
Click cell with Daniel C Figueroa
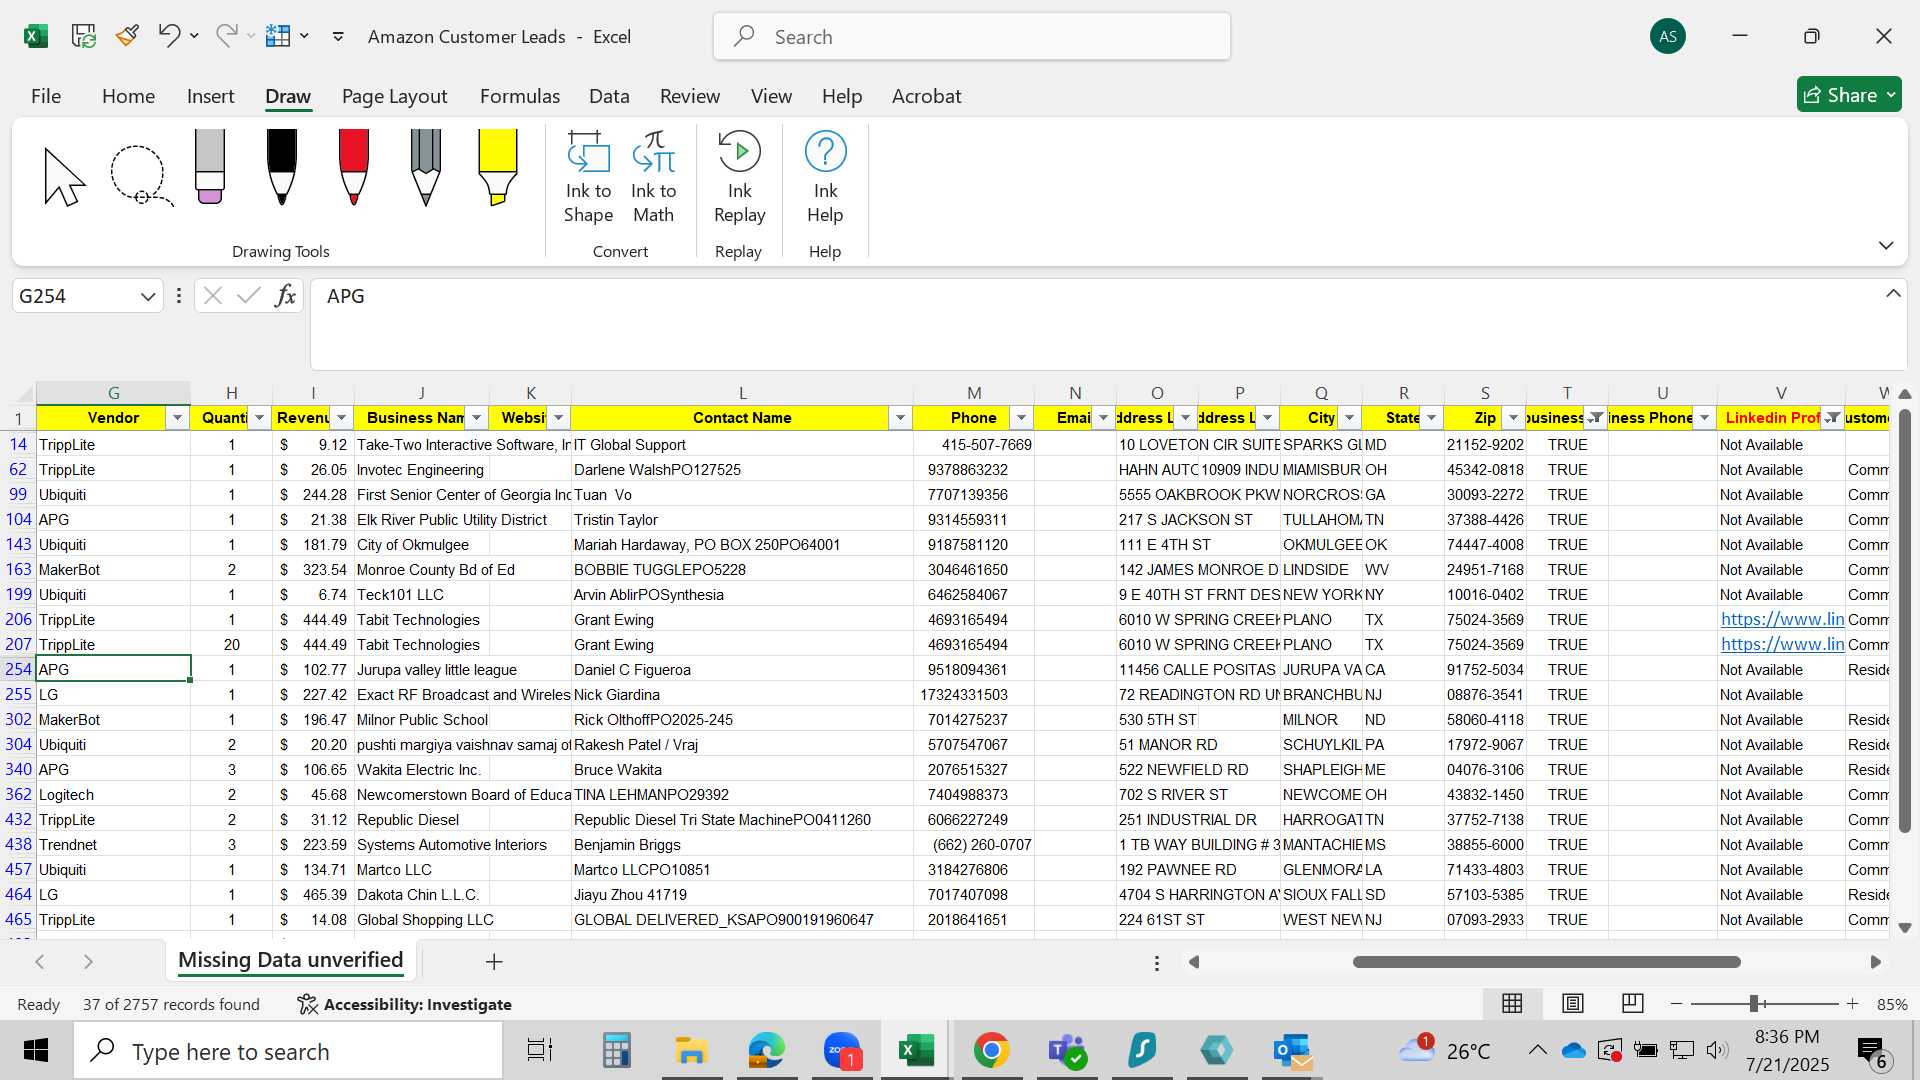pos(741,669)
